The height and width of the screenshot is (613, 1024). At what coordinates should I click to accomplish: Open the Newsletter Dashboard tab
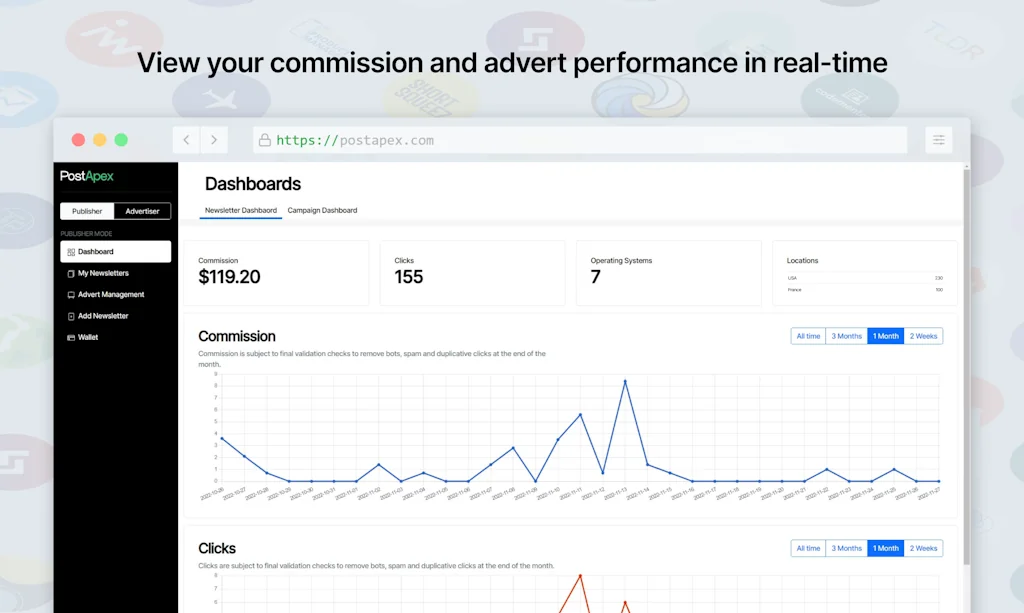pyautogui.click(x=240, y=211)
